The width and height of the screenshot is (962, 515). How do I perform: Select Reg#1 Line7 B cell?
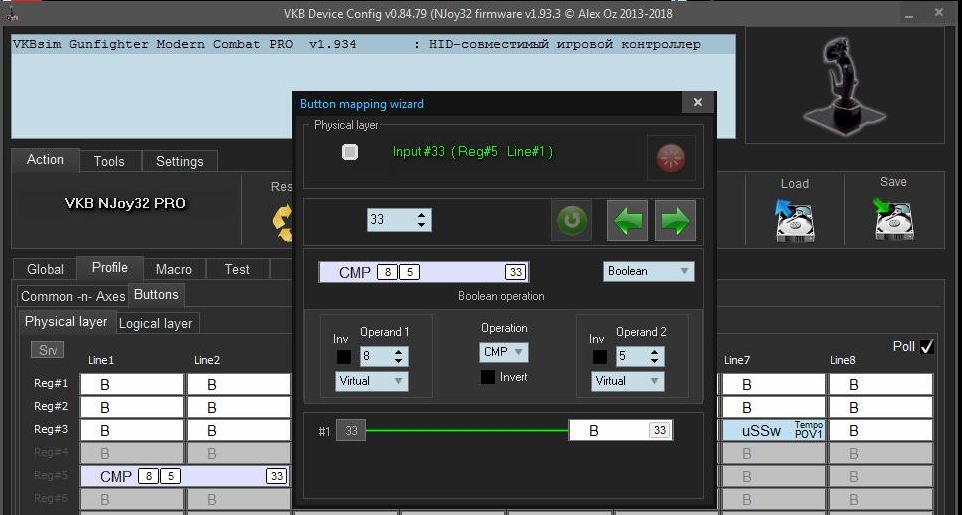tap(774, 385)
